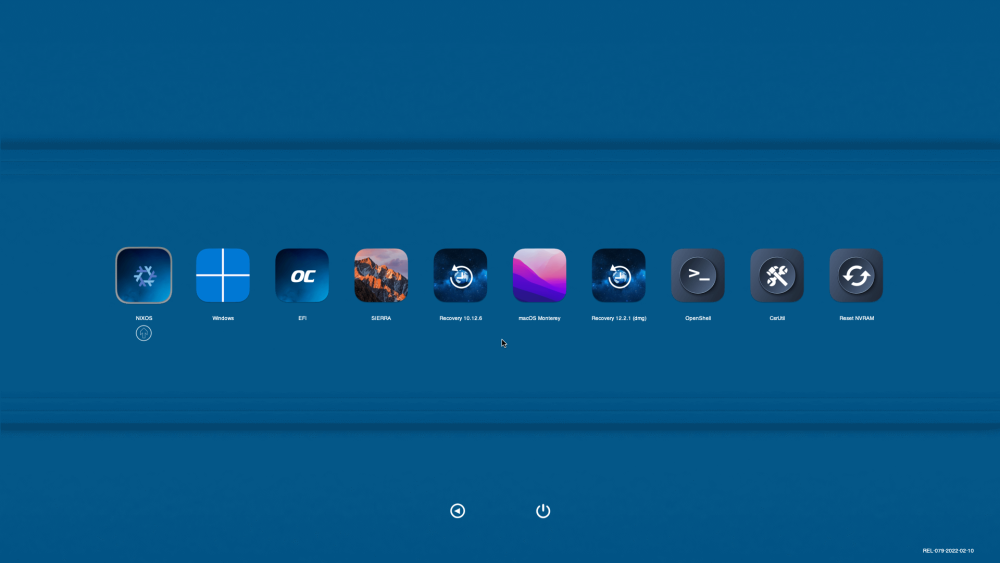Boot the Windows entry icon
The image size is (1000, 563).
point(223,275)
